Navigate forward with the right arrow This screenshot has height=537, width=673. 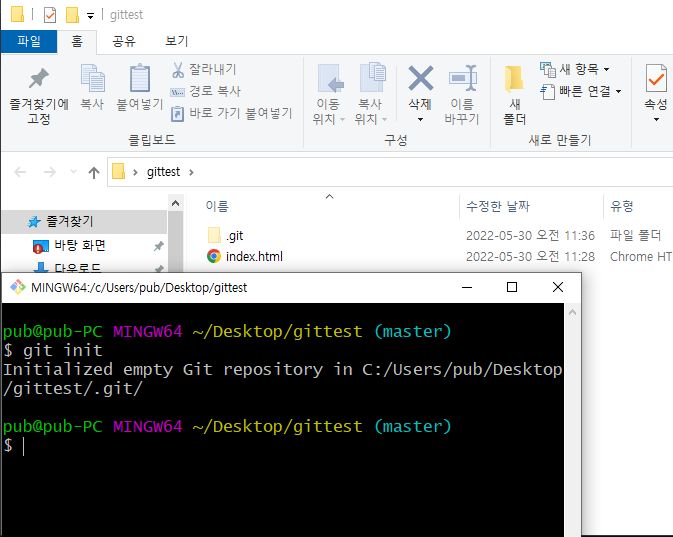pos(50,173)
